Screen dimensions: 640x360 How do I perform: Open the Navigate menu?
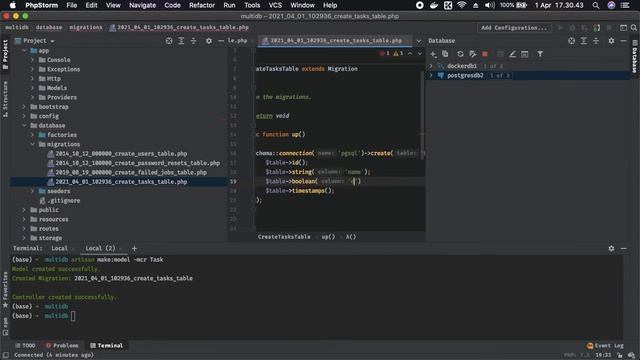142,5
